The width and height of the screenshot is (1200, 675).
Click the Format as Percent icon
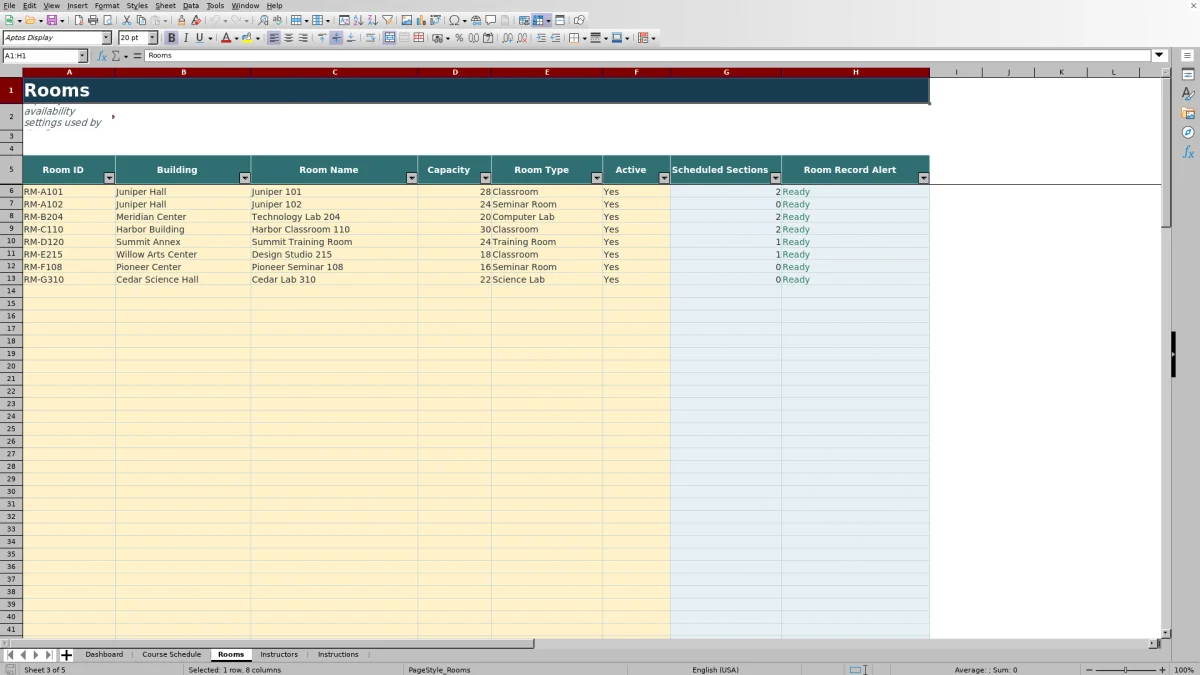pyautogui.click(x=459, y=38)
